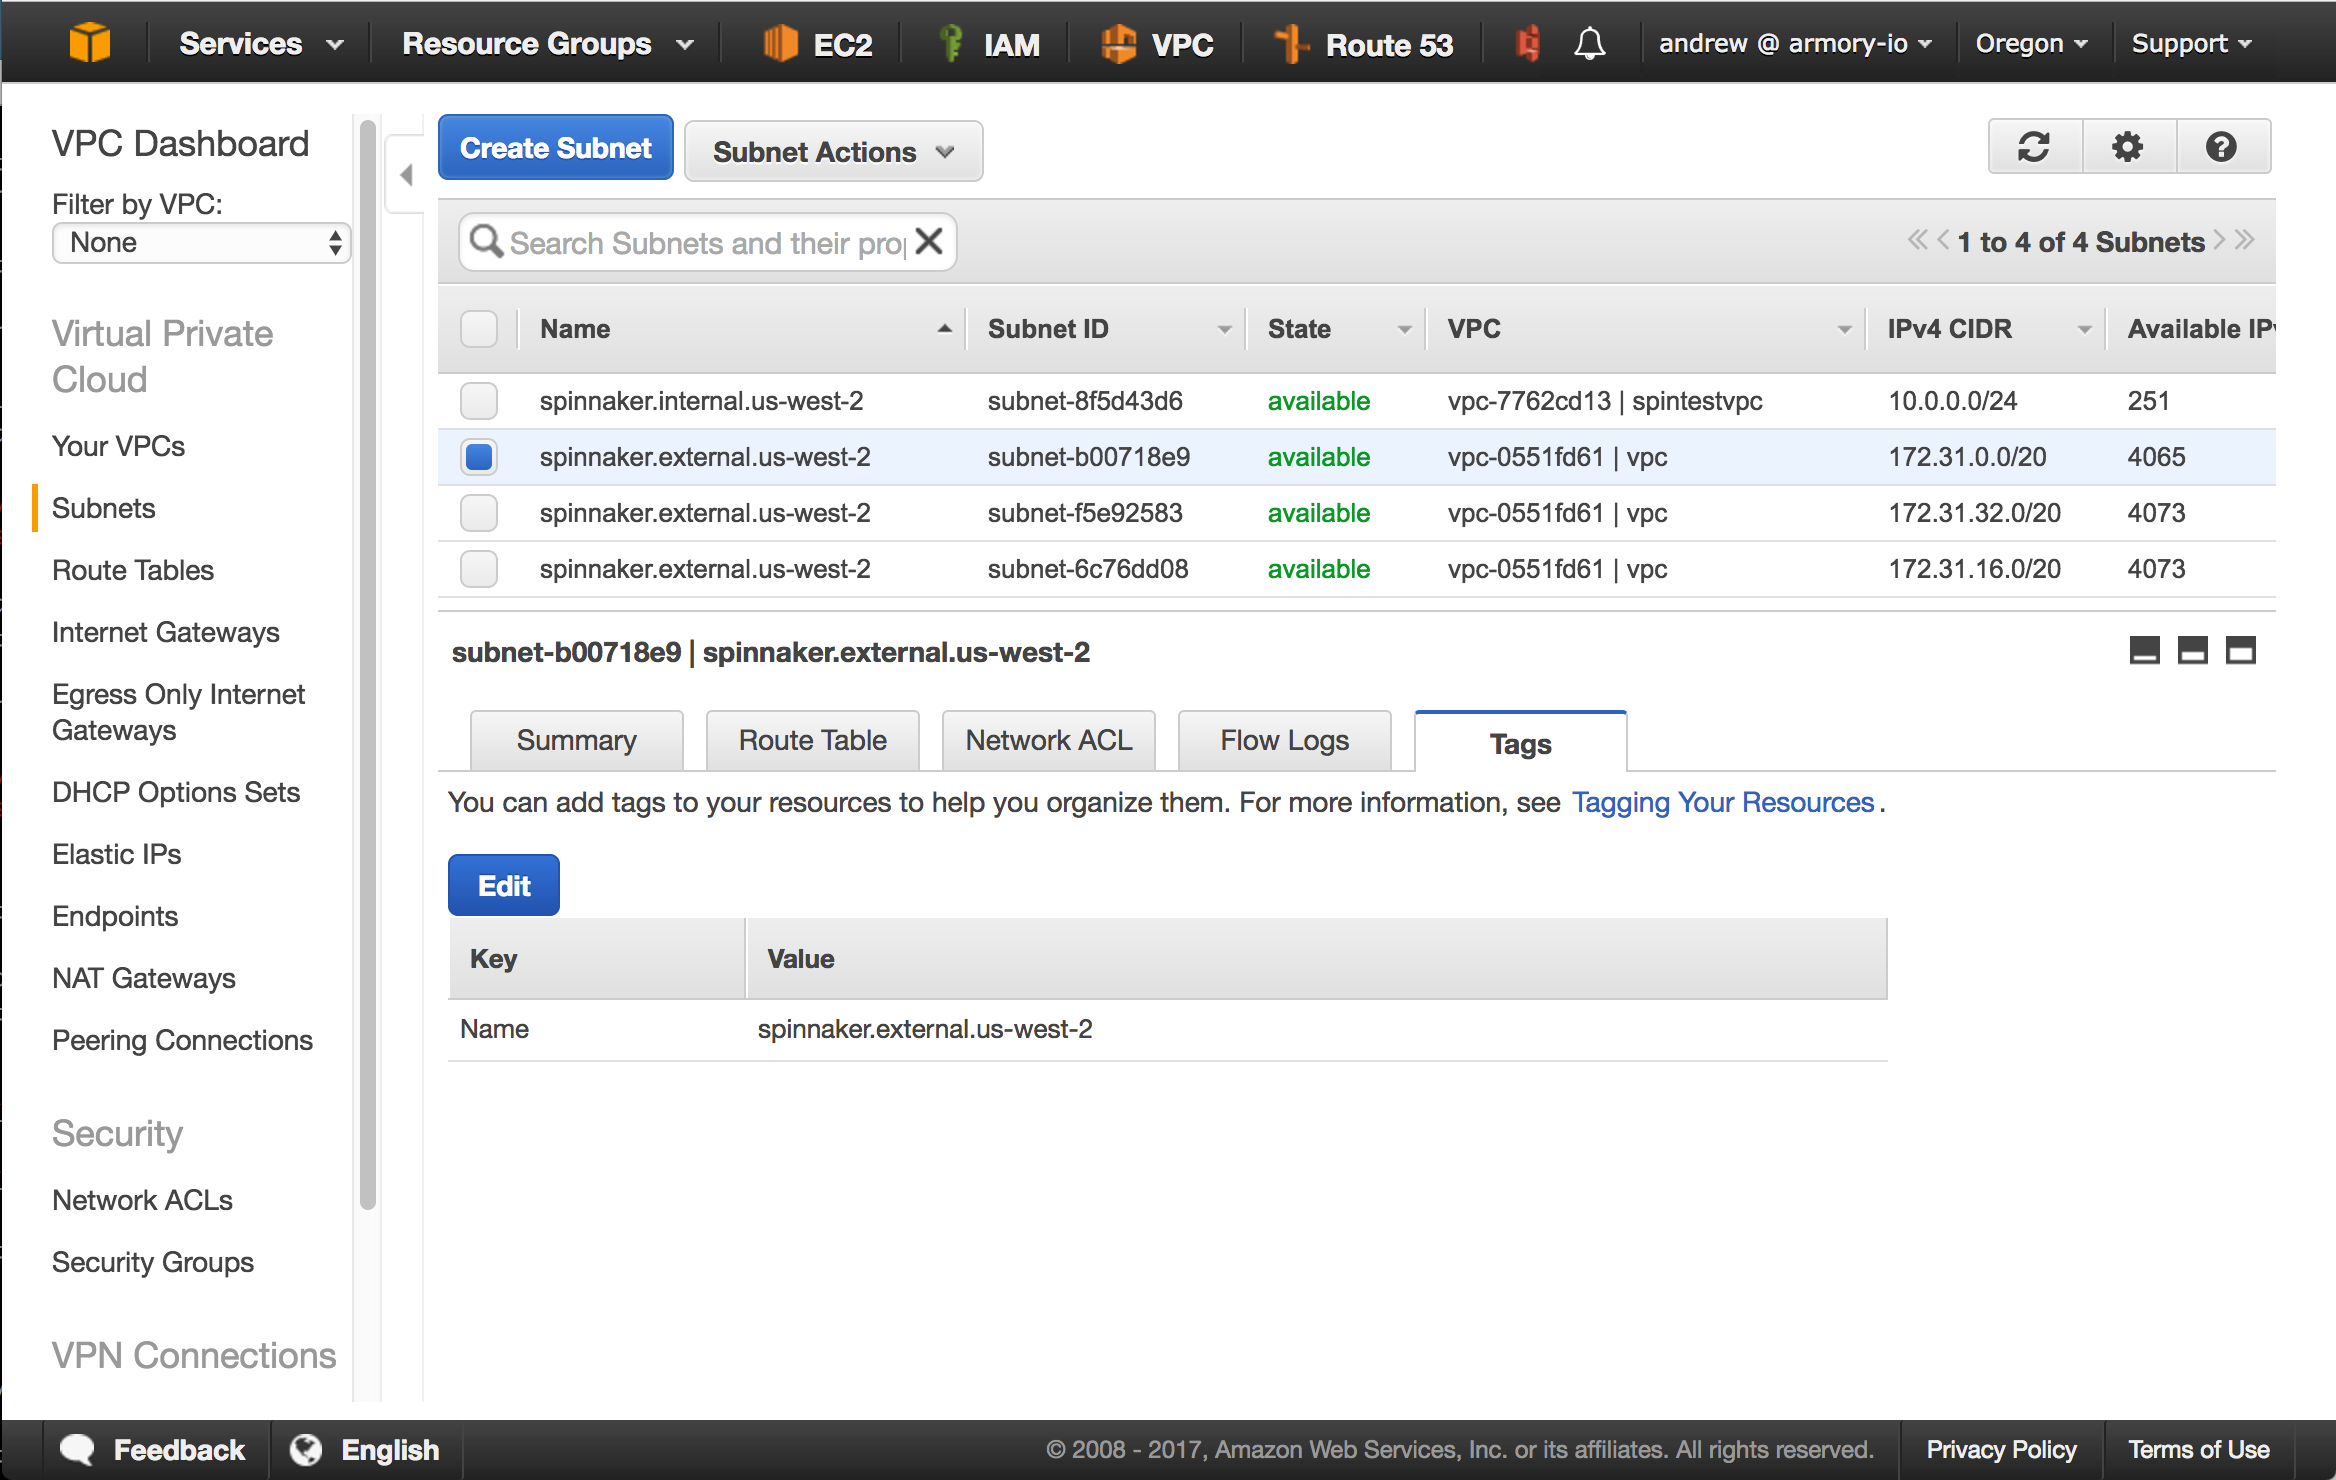Click the refresh subnets icon
The height and width of the screenshot is (1480, 2336).
(2034, 147)
